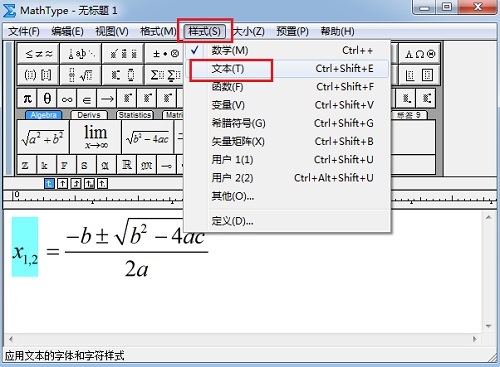This screenshot has height=367, width=500.
Task: Select the first tab-stop alignment button highlighted blue
Action: point(49,183)
